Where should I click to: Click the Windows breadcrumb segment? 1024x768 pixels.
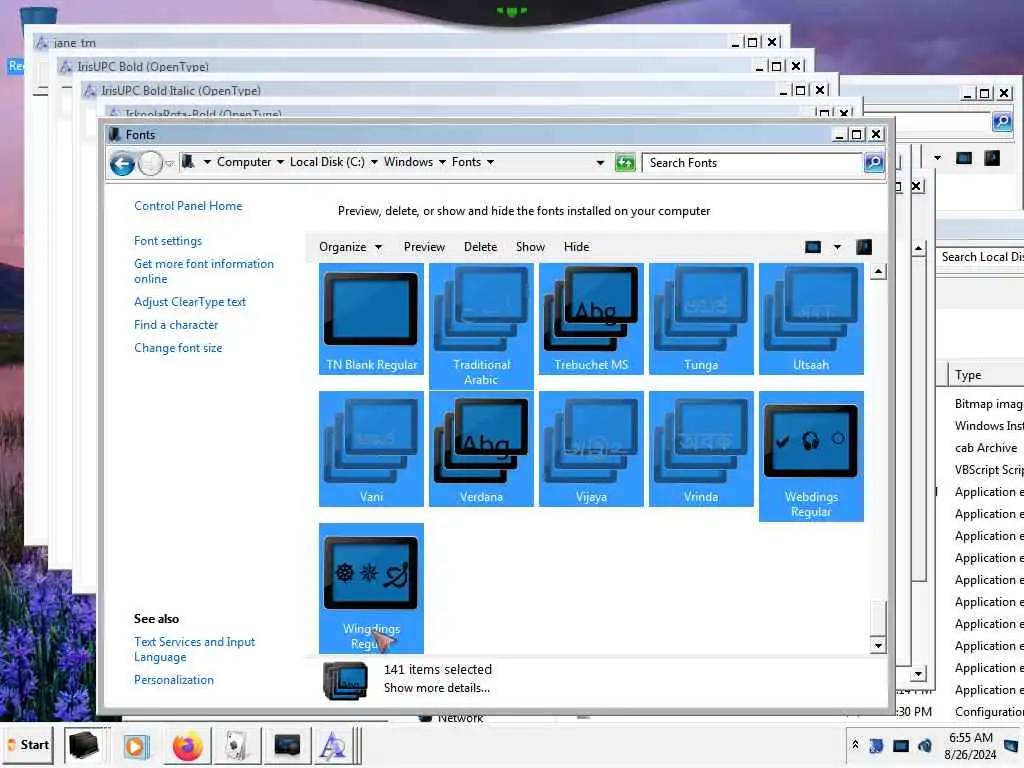(x=408, y=162)
